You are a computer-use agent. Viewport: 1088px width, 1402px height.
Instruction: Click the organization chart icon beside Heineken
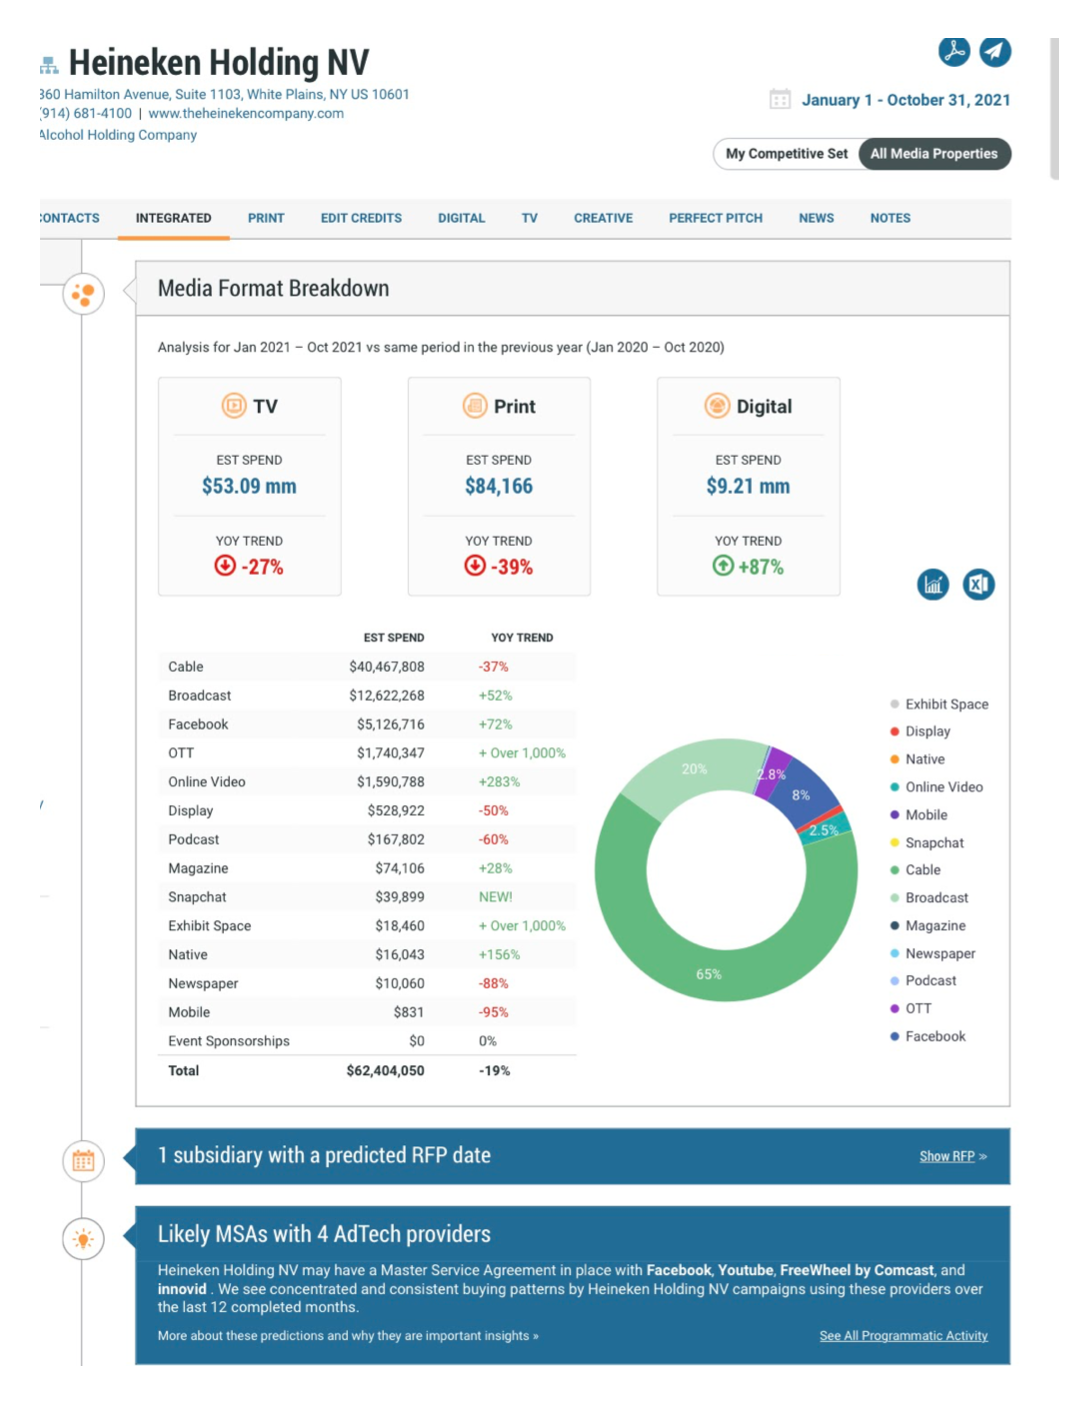pyautogui.click(x=49, y=65)
